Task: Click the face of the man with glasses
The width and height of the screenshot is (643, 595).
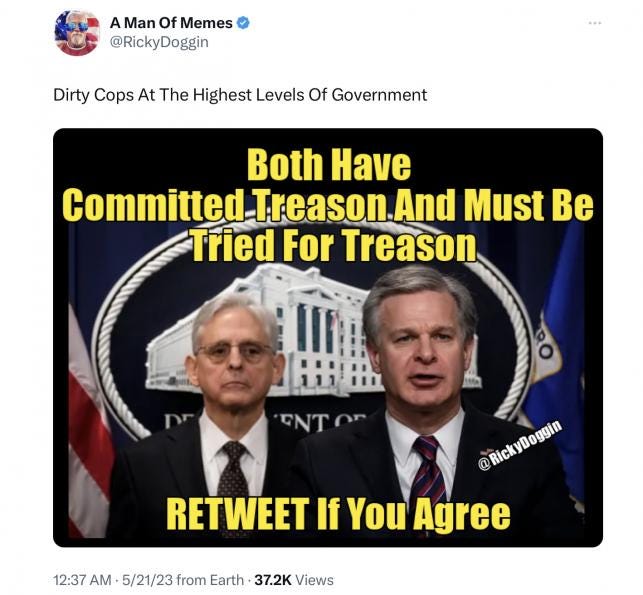Action: pos(234,356)
